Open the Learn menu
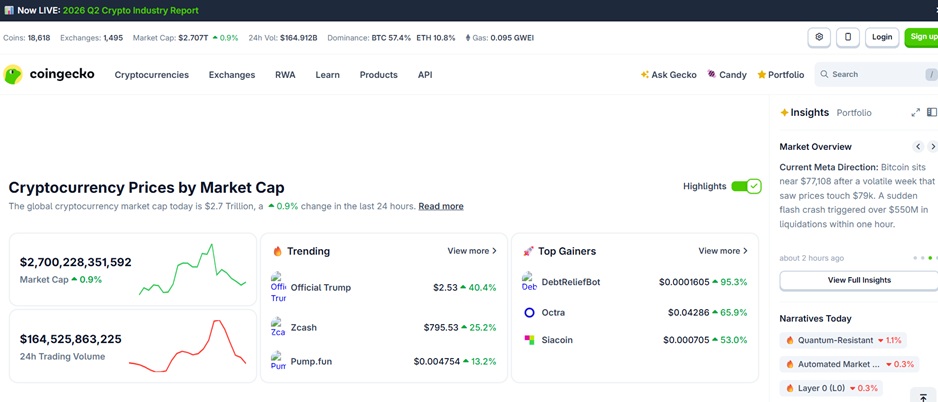Screen dimensions: 938x402 point(327,75)
